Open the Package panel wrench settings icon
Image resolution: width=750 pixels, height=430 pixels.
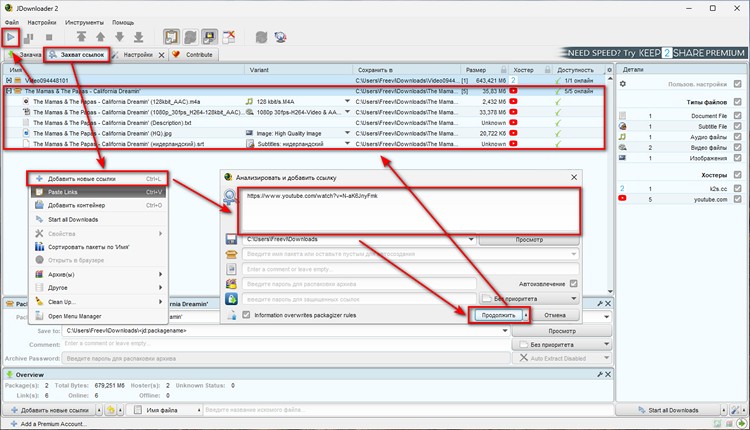pos(600,304)
